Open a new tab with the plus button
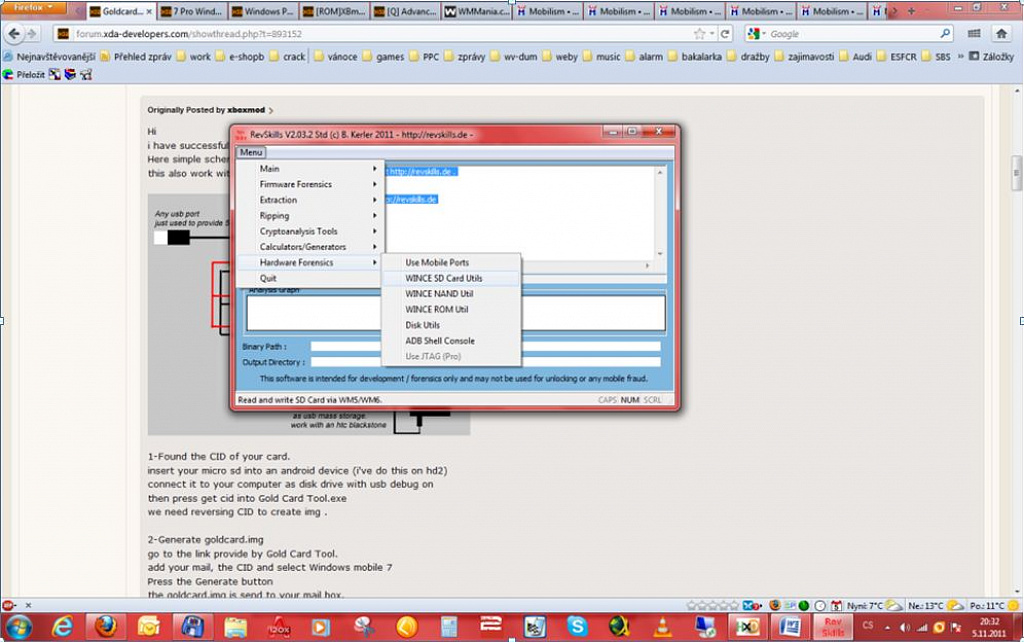Image resolution: width=1024 pixels, height=642 pixels. pyautogui.click(x=911, y=11)
